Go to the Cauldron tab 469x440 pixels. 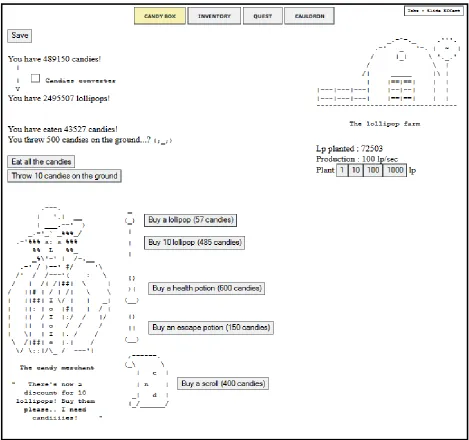click(x=309, y=16)
